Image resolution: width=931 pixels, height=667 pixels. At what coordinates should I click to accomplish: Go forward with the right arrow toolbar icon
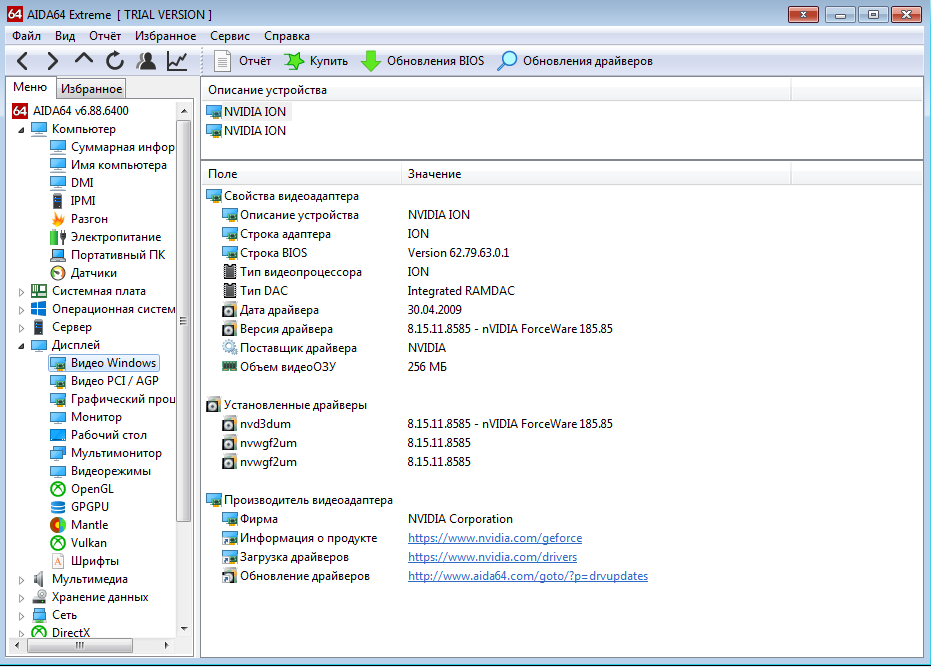coord(53,61)
